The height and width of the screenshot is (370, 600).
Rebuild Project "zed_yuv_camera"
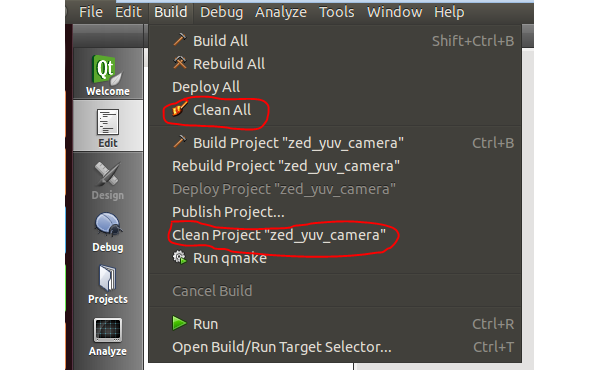point(335,166)
